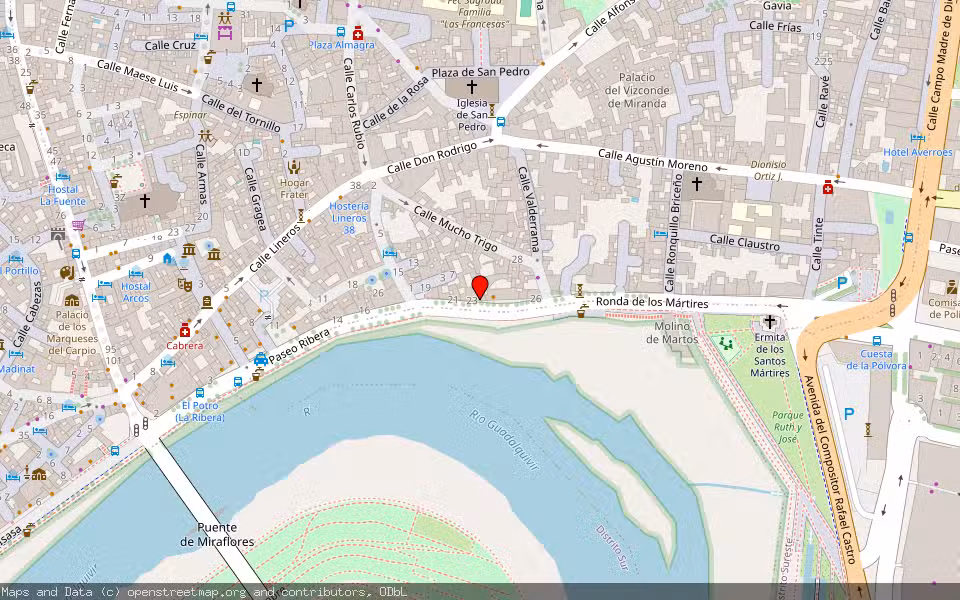Click the pharmacy icon beside Plaza Almagra
Image resolution: width=960 pixels, height=600 pixels.
358,33
